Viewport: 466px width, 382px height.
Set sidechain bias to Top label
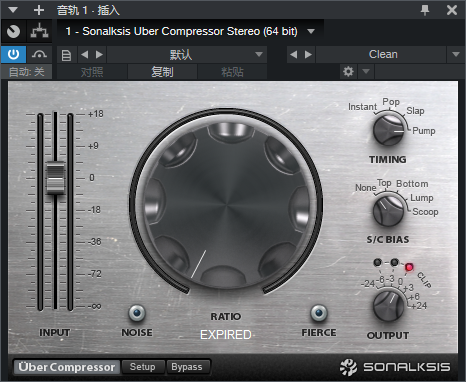pyautogui.click(x=384, y=183)
